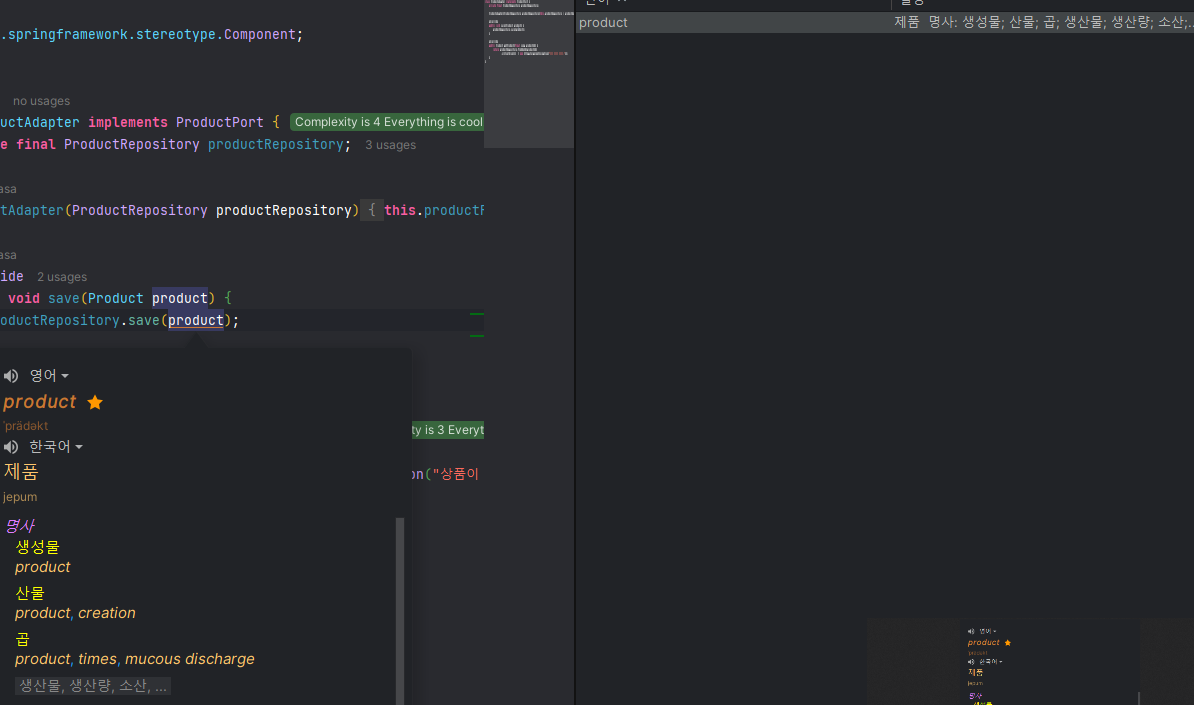This screenshot has width=1194, height=705.
Task: Click the '2 usages' inlay hint
Action: click(x=62, y=277)
